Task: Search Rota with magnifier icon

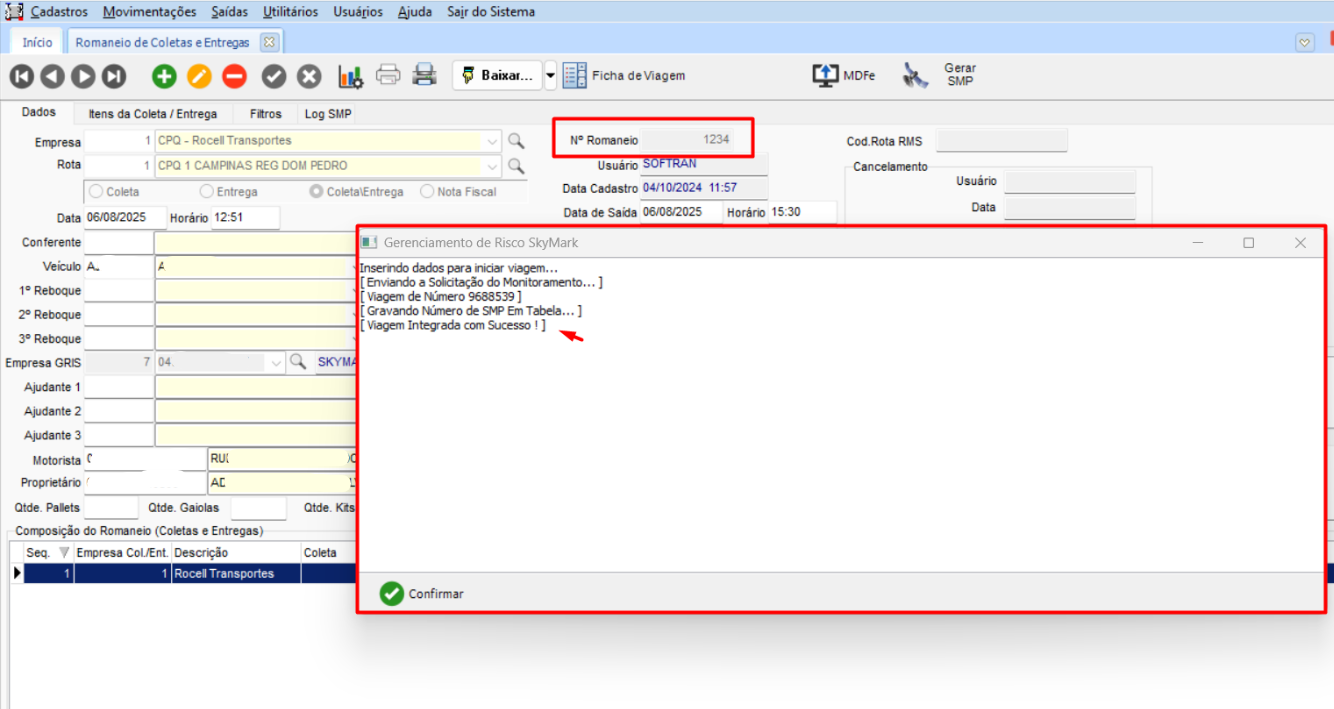Action: coord(516,166)
